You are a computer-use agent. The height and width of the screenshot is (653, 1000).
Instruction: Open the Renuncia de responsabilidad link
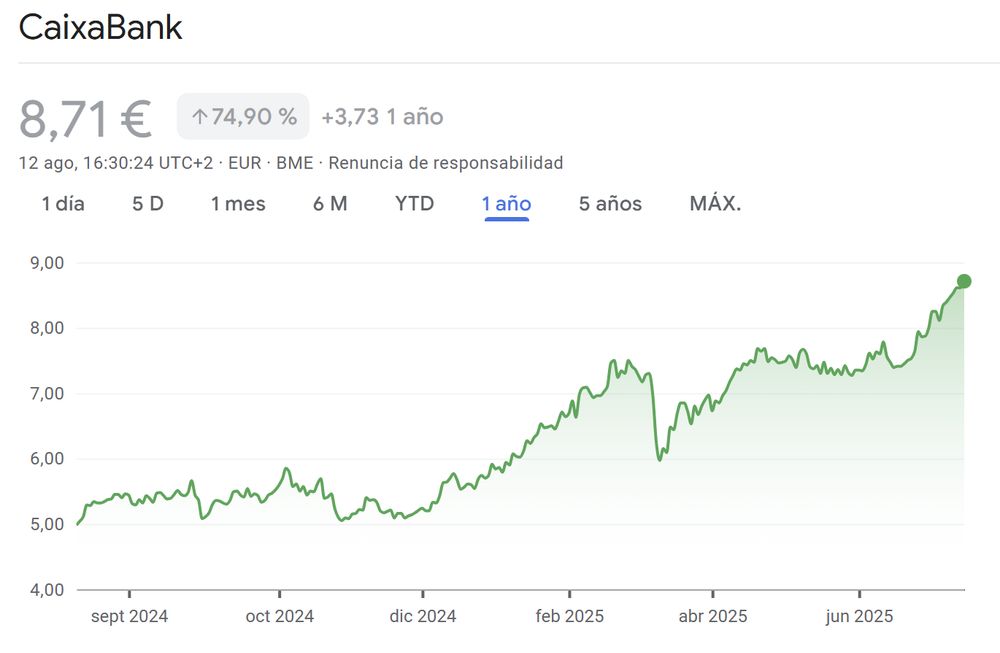coord(445,163)
